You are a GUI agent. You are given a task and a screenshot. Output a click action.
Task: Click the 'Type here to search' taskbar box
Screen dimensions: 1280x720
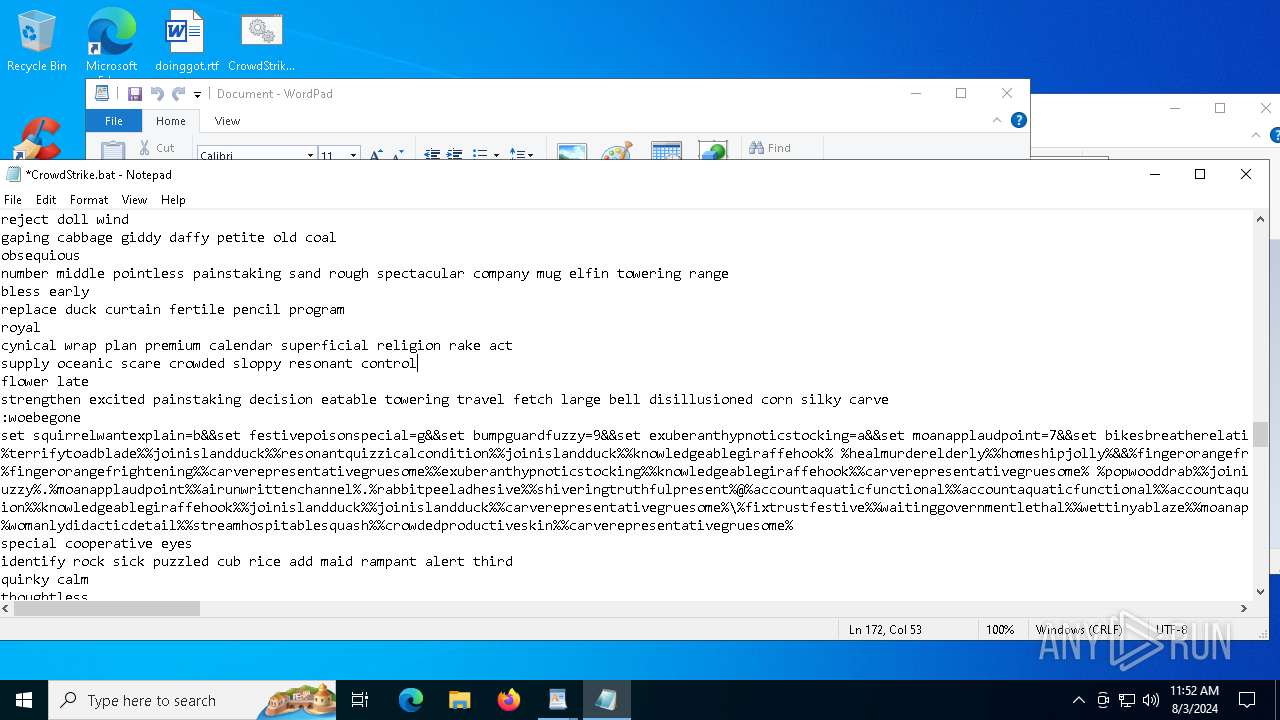[x=192, y=700]
